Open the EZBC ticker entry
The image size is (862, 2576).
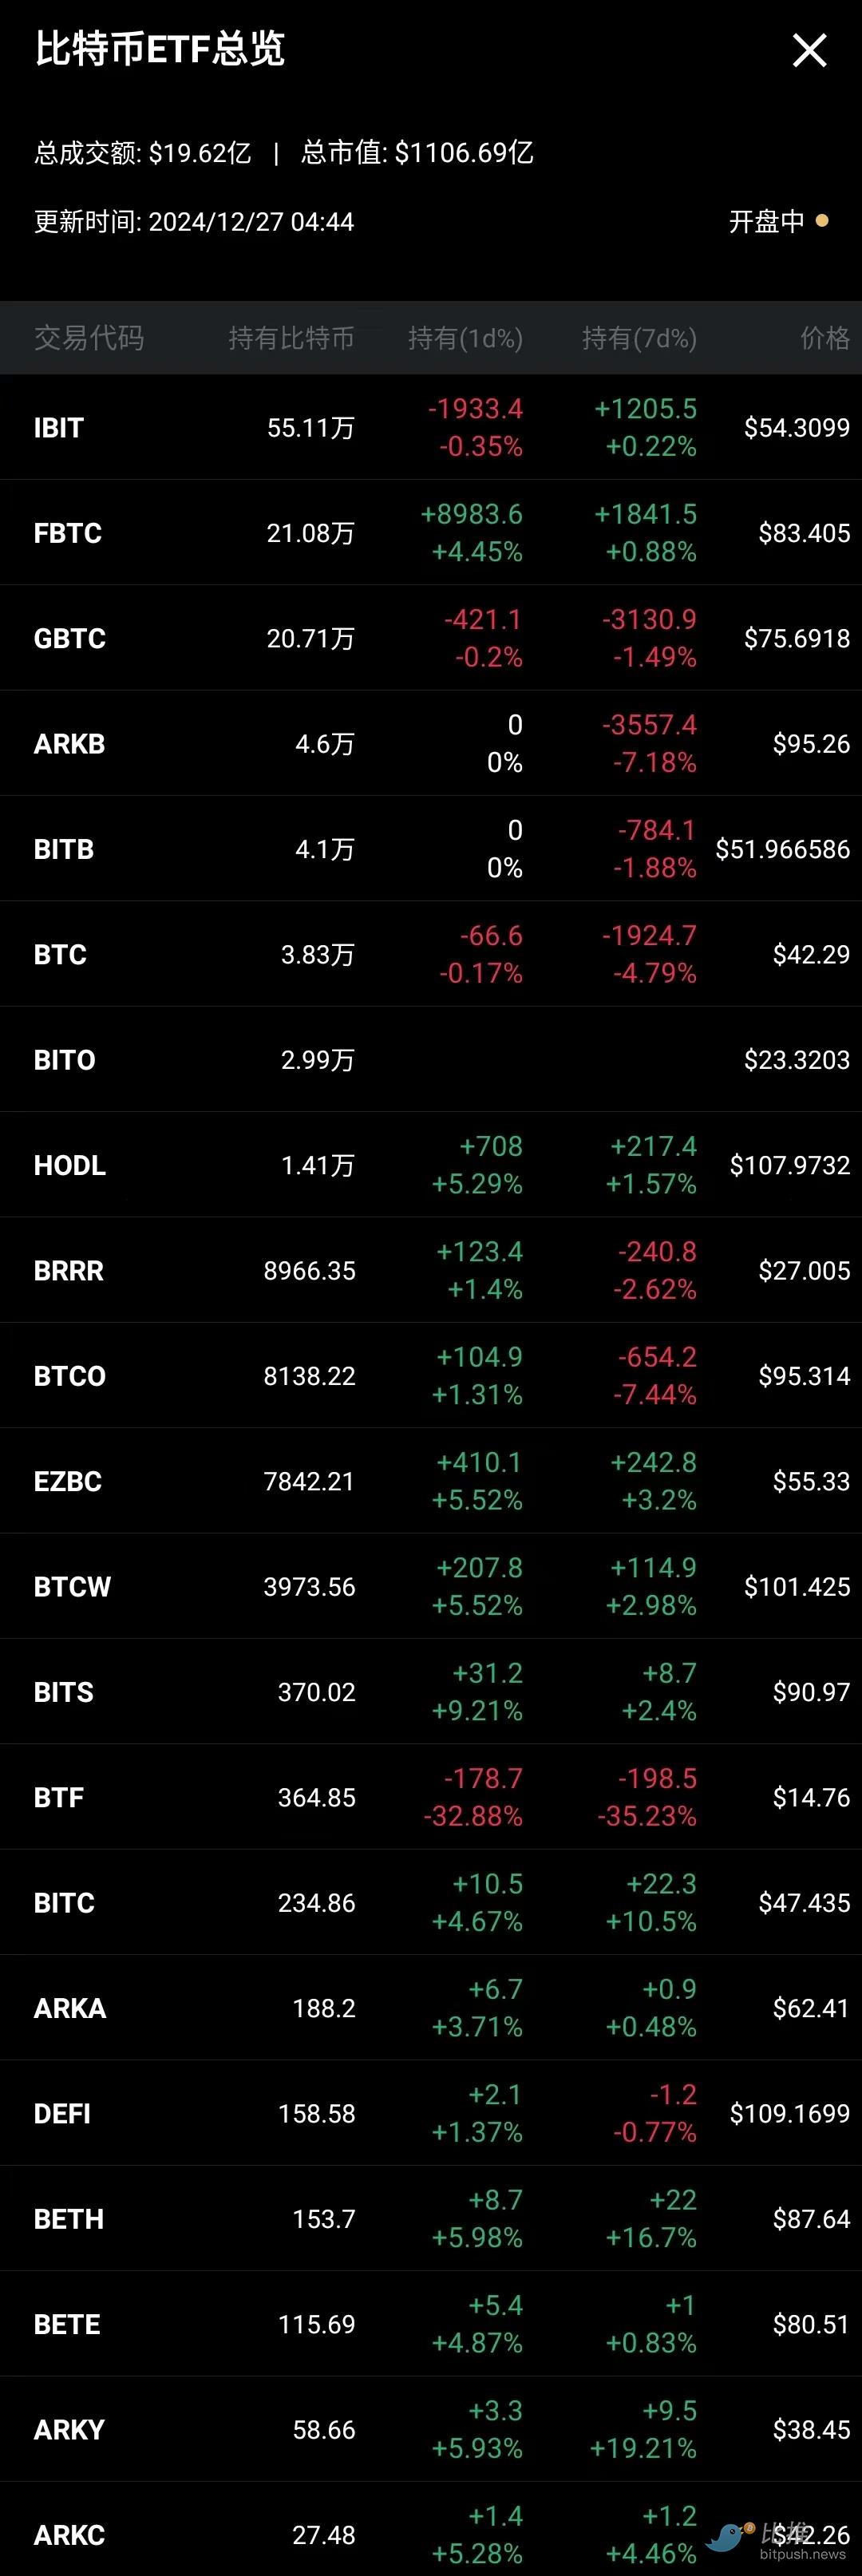pyautogui.click(x=68, y=1481)
